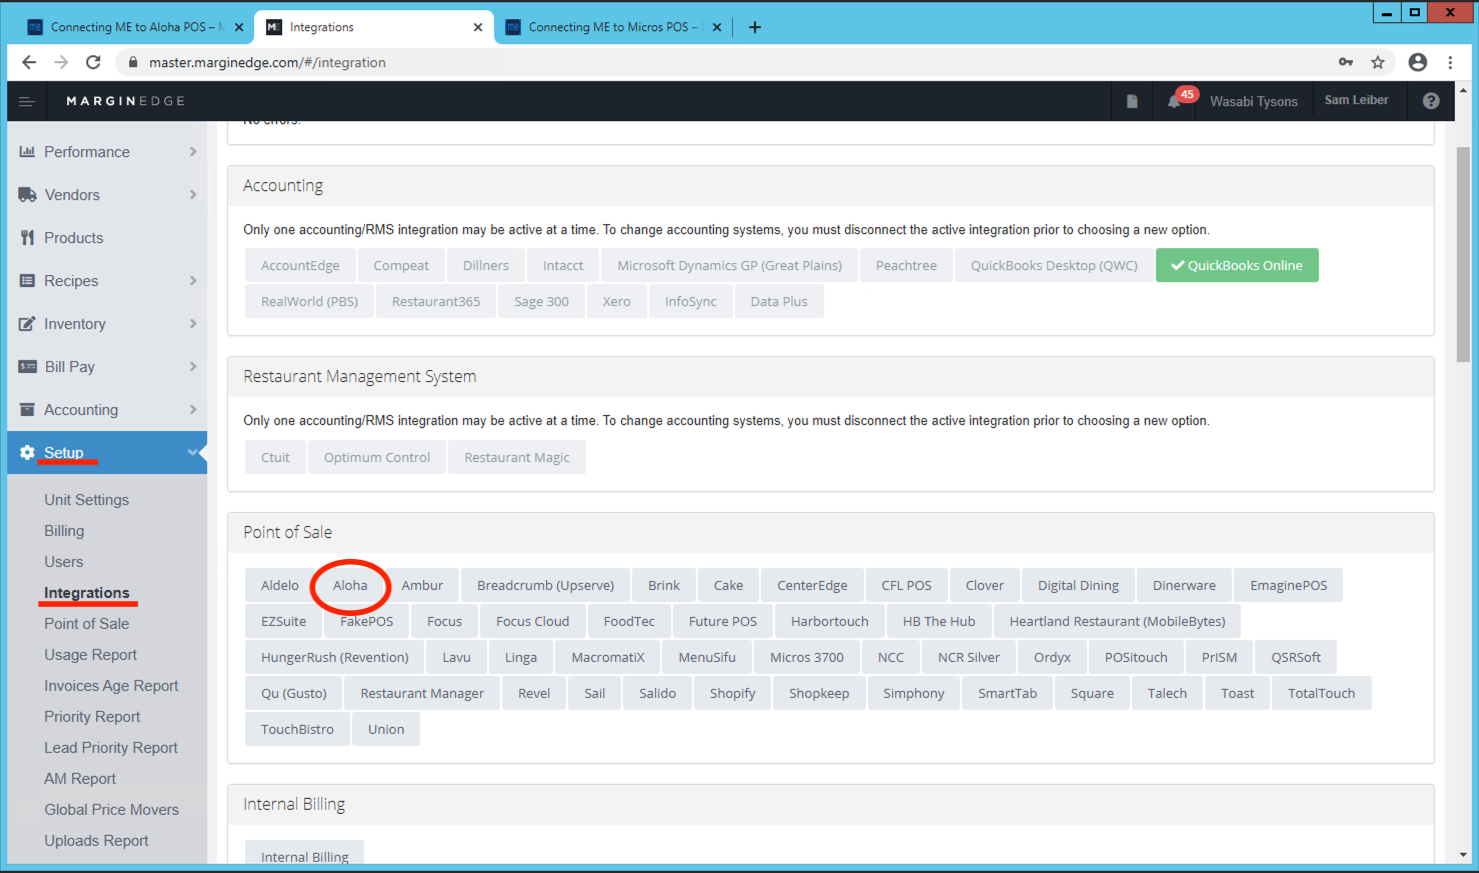Bookmark this page with the star icon
This screenshot has height=873, width=1479.
(1378, 62)
